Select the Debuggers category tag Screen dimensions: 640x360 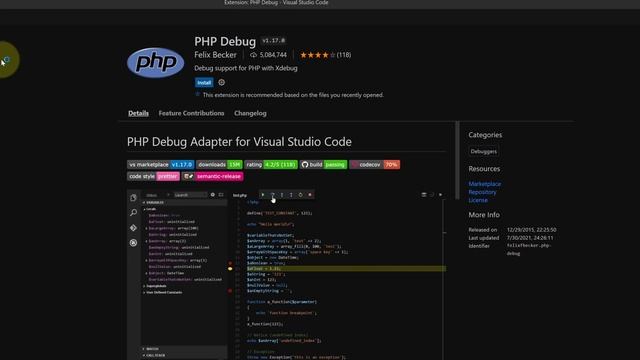point(483,151)
